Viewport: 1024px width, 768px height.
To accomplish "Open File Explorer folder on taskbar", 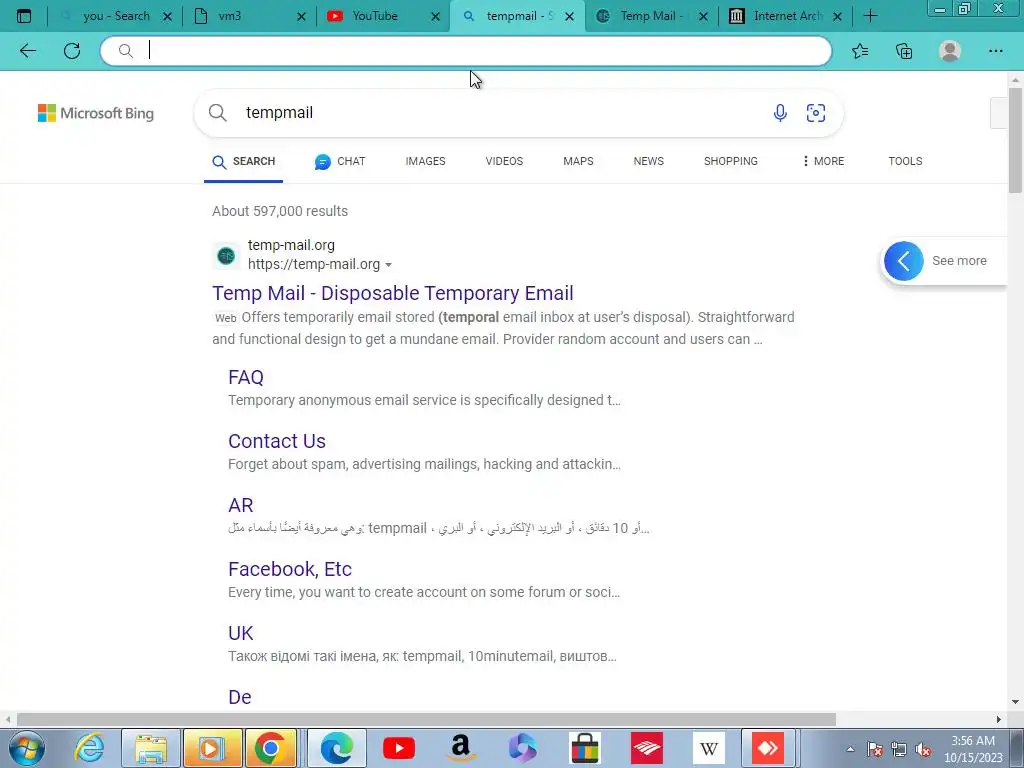I will click(151, 748).
